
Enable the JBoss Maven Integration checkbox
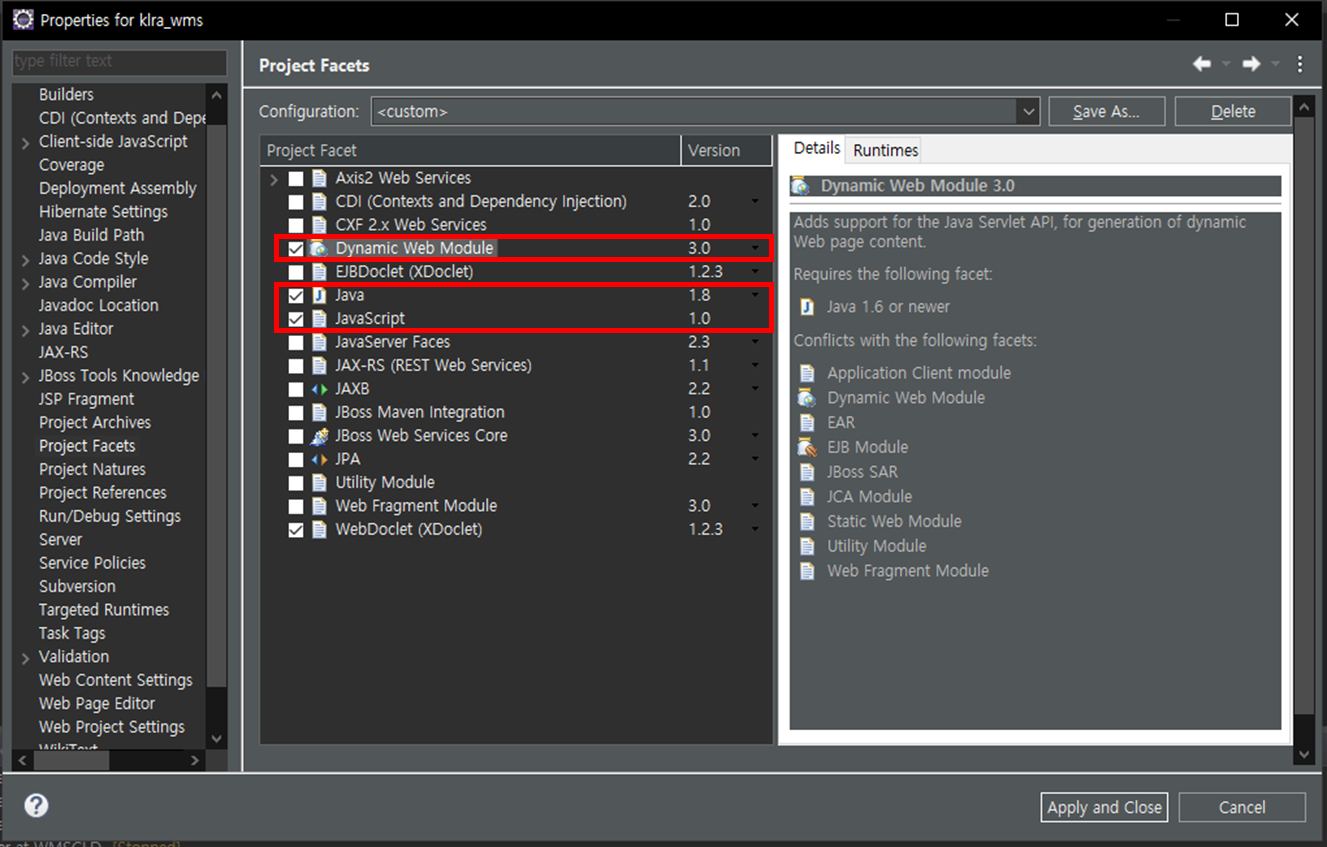[296, 413]
